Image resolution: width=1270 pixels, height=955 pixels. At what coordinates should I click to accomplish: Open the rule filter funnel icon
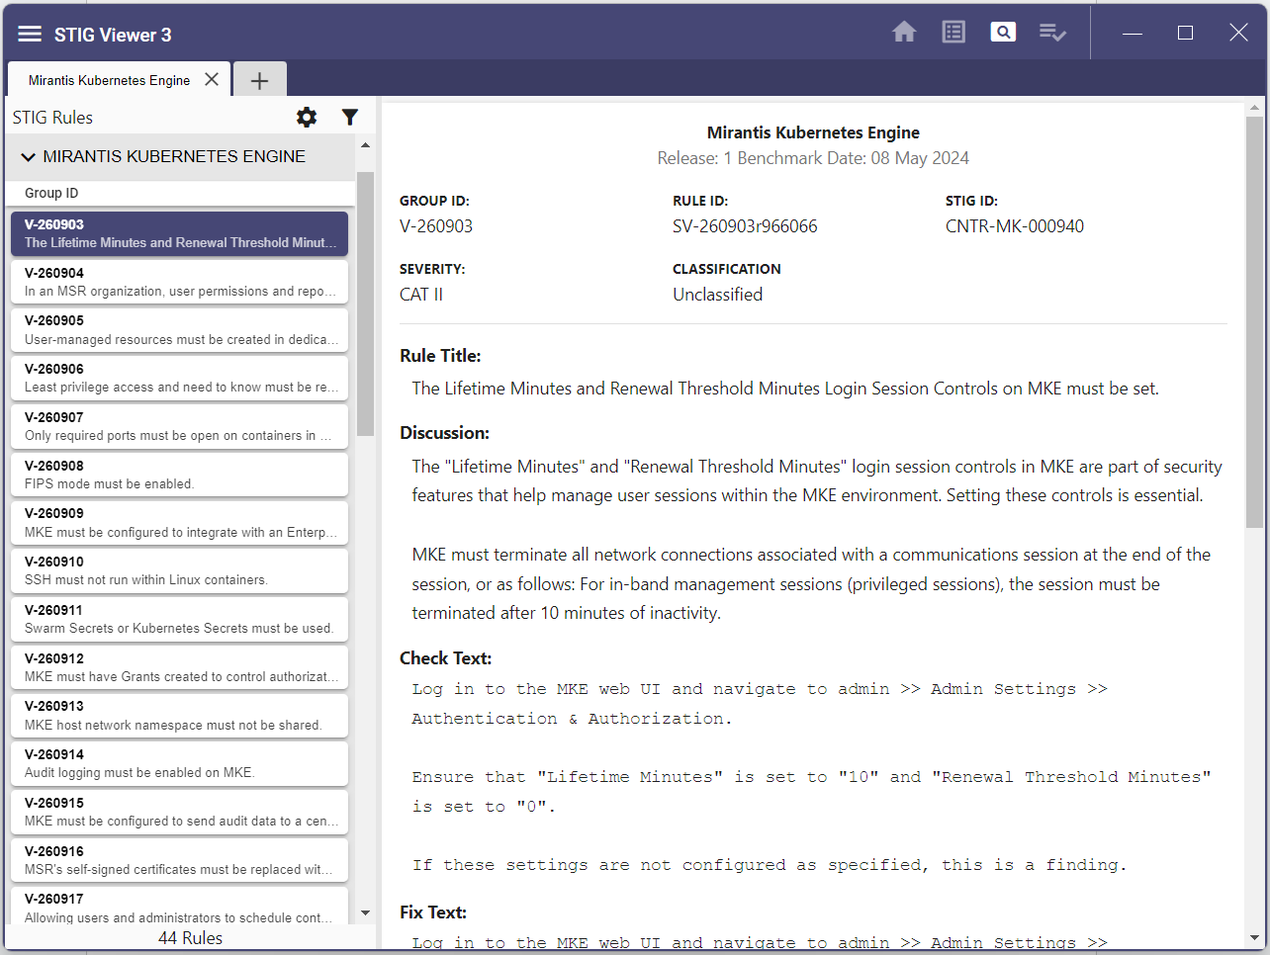click(x=349, y=117)
